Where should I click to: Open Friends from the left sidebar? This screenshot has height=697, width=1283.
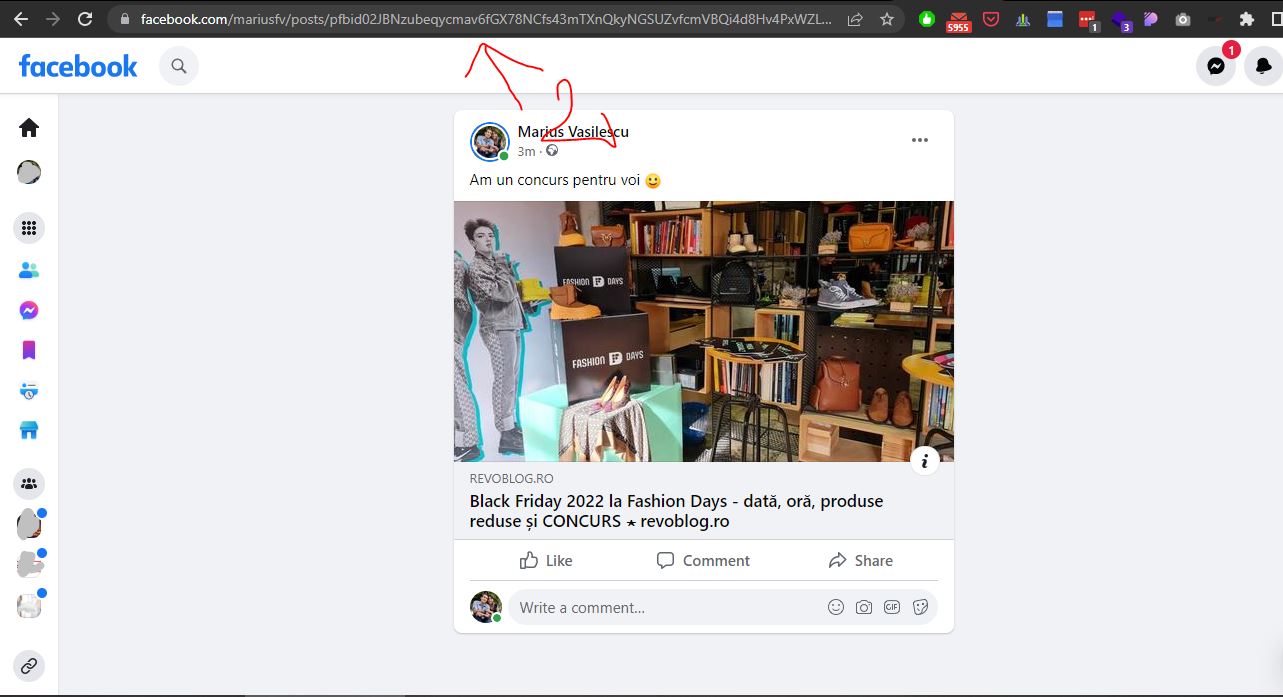pyautogui.click(x=29, y=270)
